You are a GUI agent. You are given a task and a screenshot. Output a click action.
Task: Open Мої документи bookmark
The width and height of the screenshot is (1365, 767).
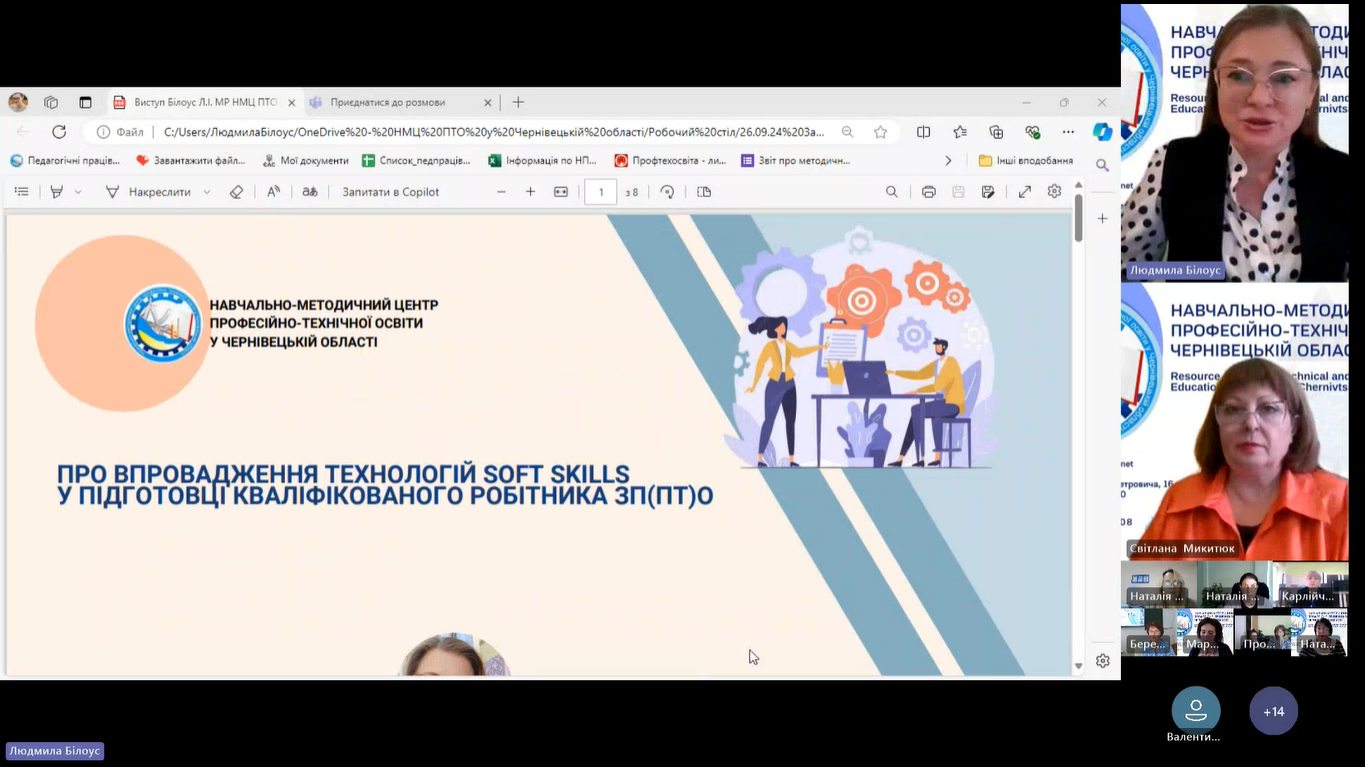[x=306, y=160]
